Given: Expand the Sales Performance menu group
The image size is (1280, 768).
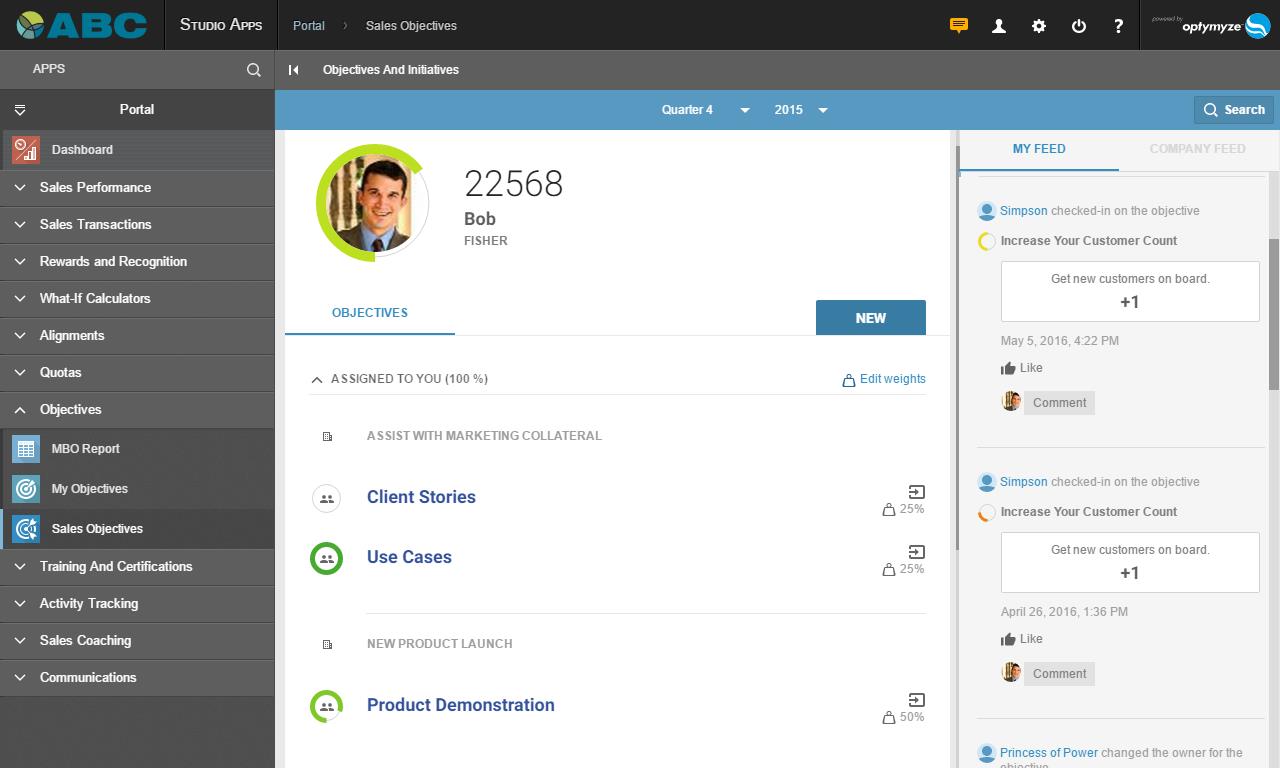Looking at the screenshot, I should (x=95, y=187).
